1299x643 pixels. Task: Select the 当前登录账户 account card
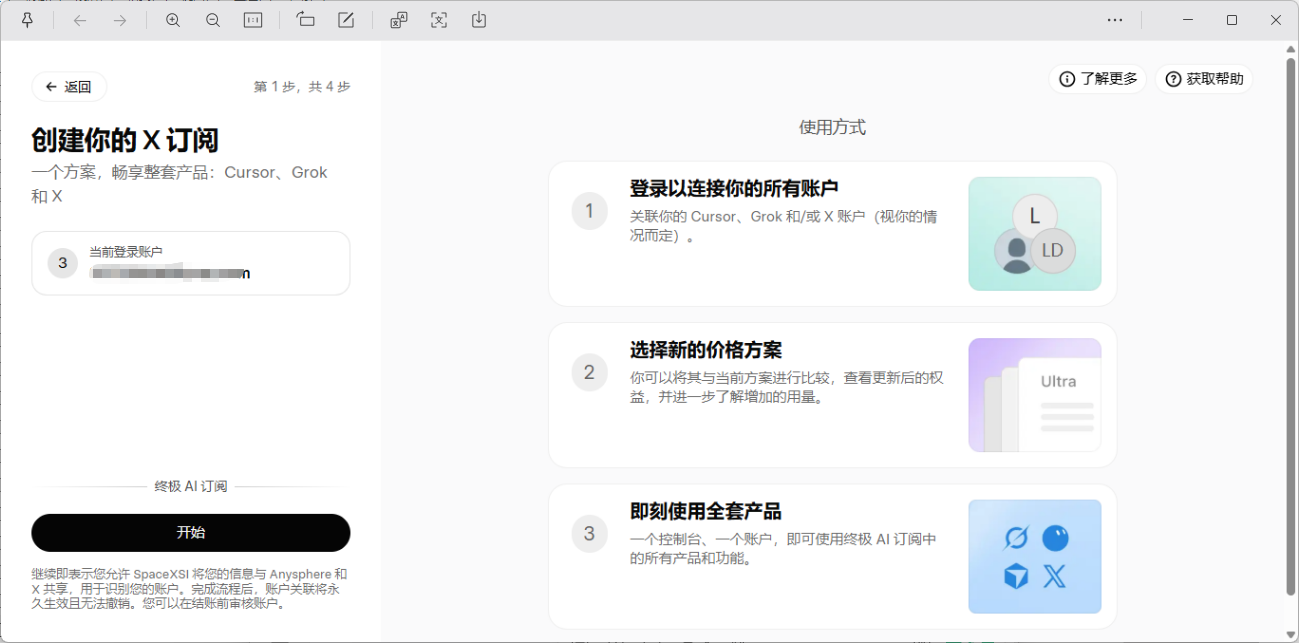point(191,263)
